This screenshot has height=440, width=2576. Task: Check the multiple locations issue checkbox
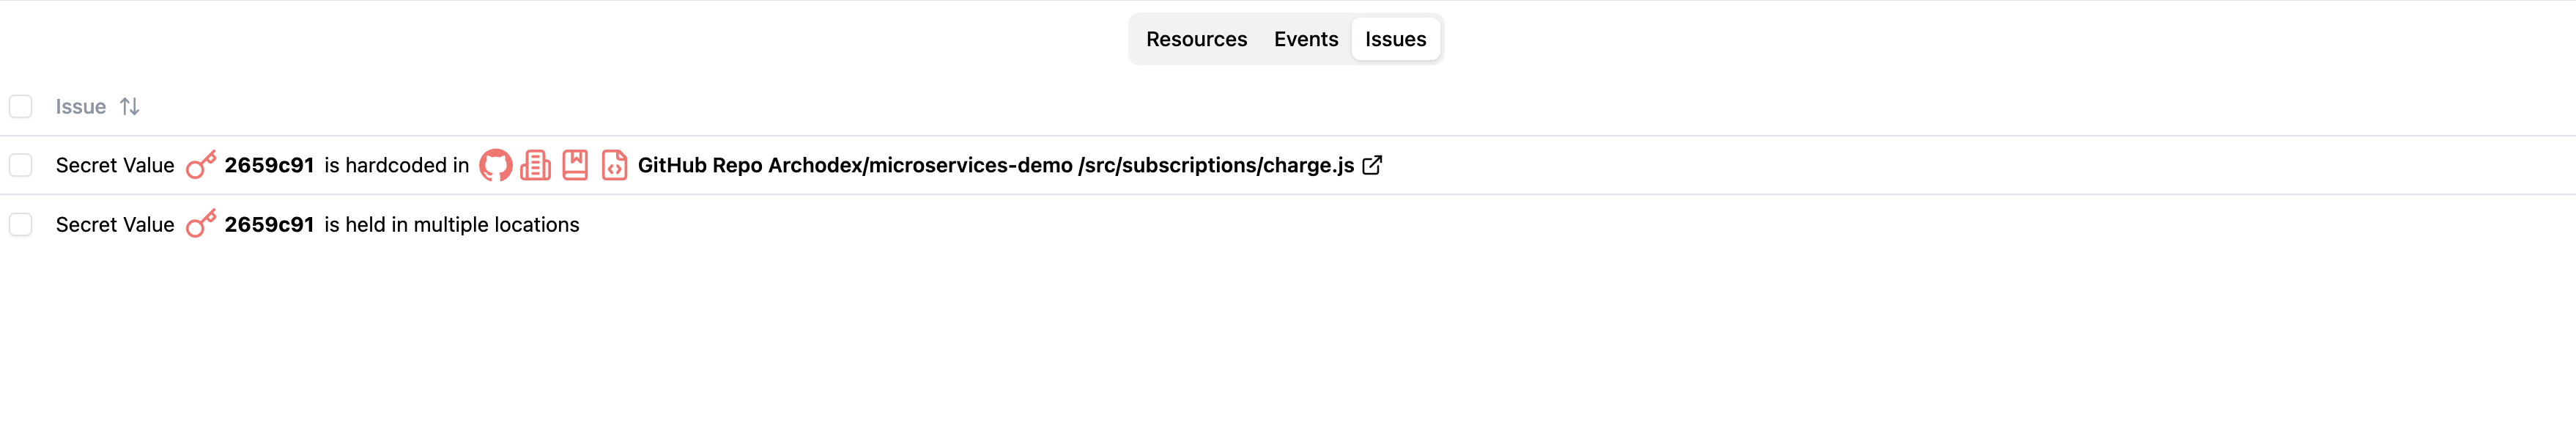point(21,224)
